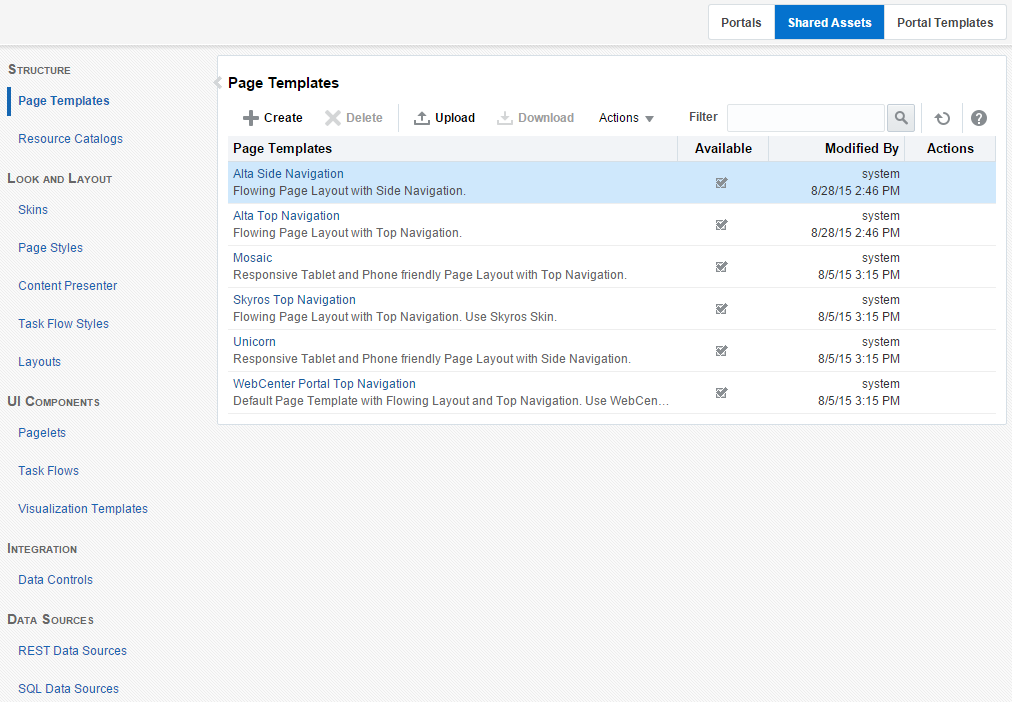Go to REST Data Sources
This screenshot has height=702, width=1012.
point(72,651)
